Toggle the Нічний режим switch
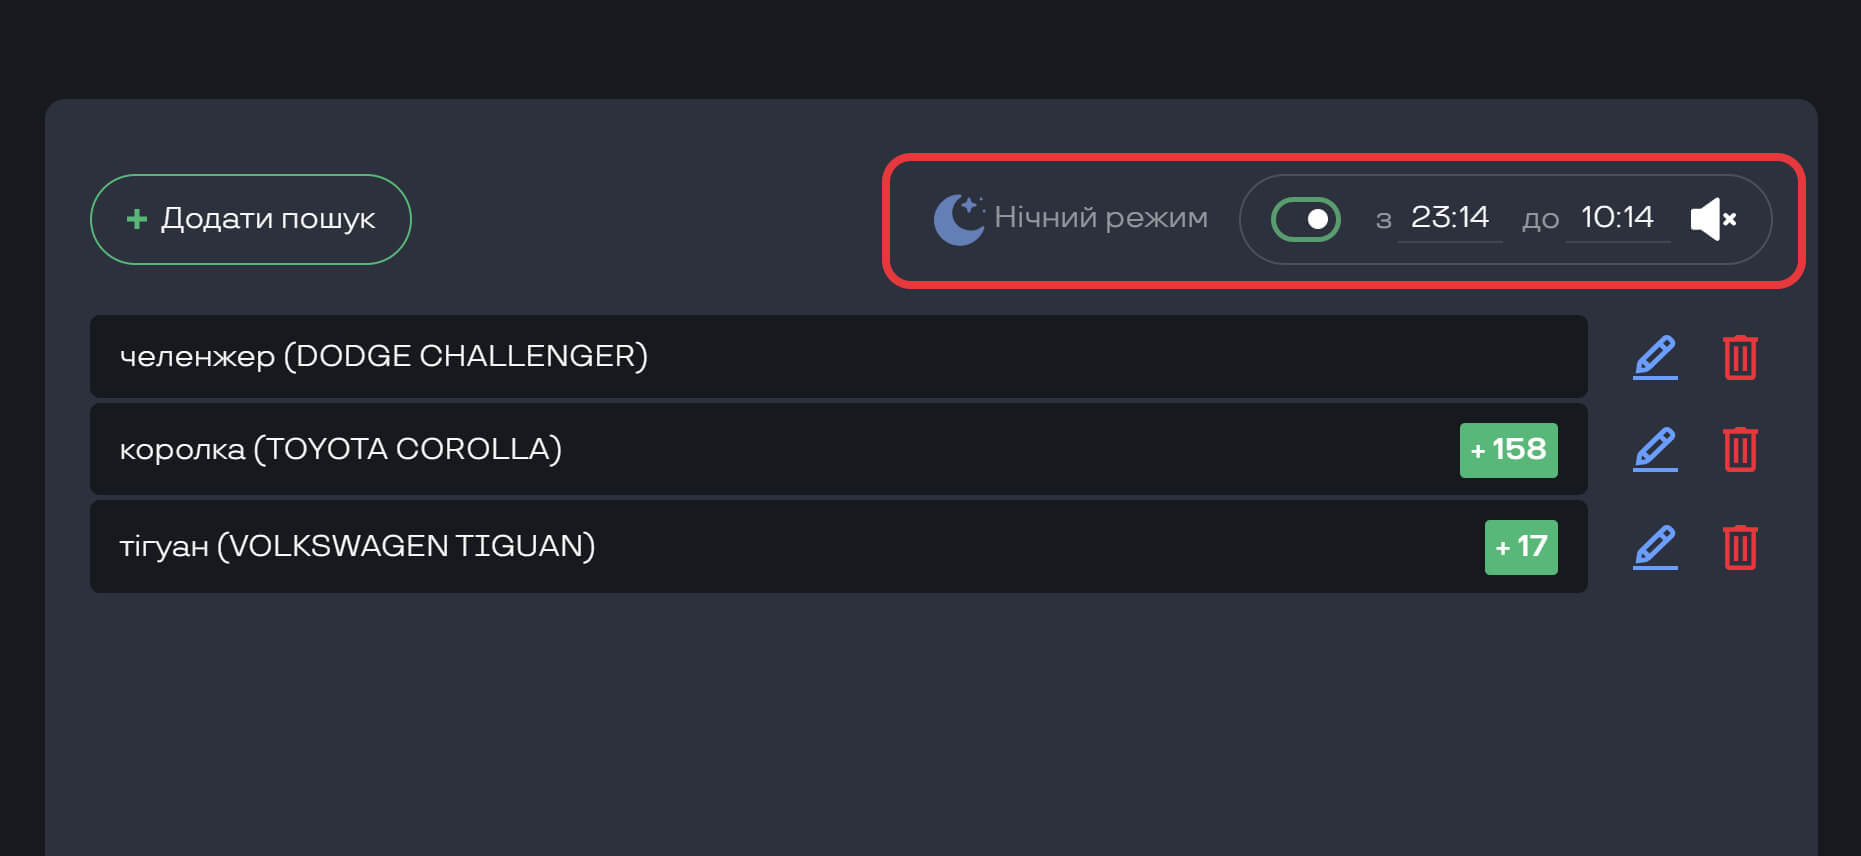The height and width of the screenshot is (856, 1861). (1305, 219)
